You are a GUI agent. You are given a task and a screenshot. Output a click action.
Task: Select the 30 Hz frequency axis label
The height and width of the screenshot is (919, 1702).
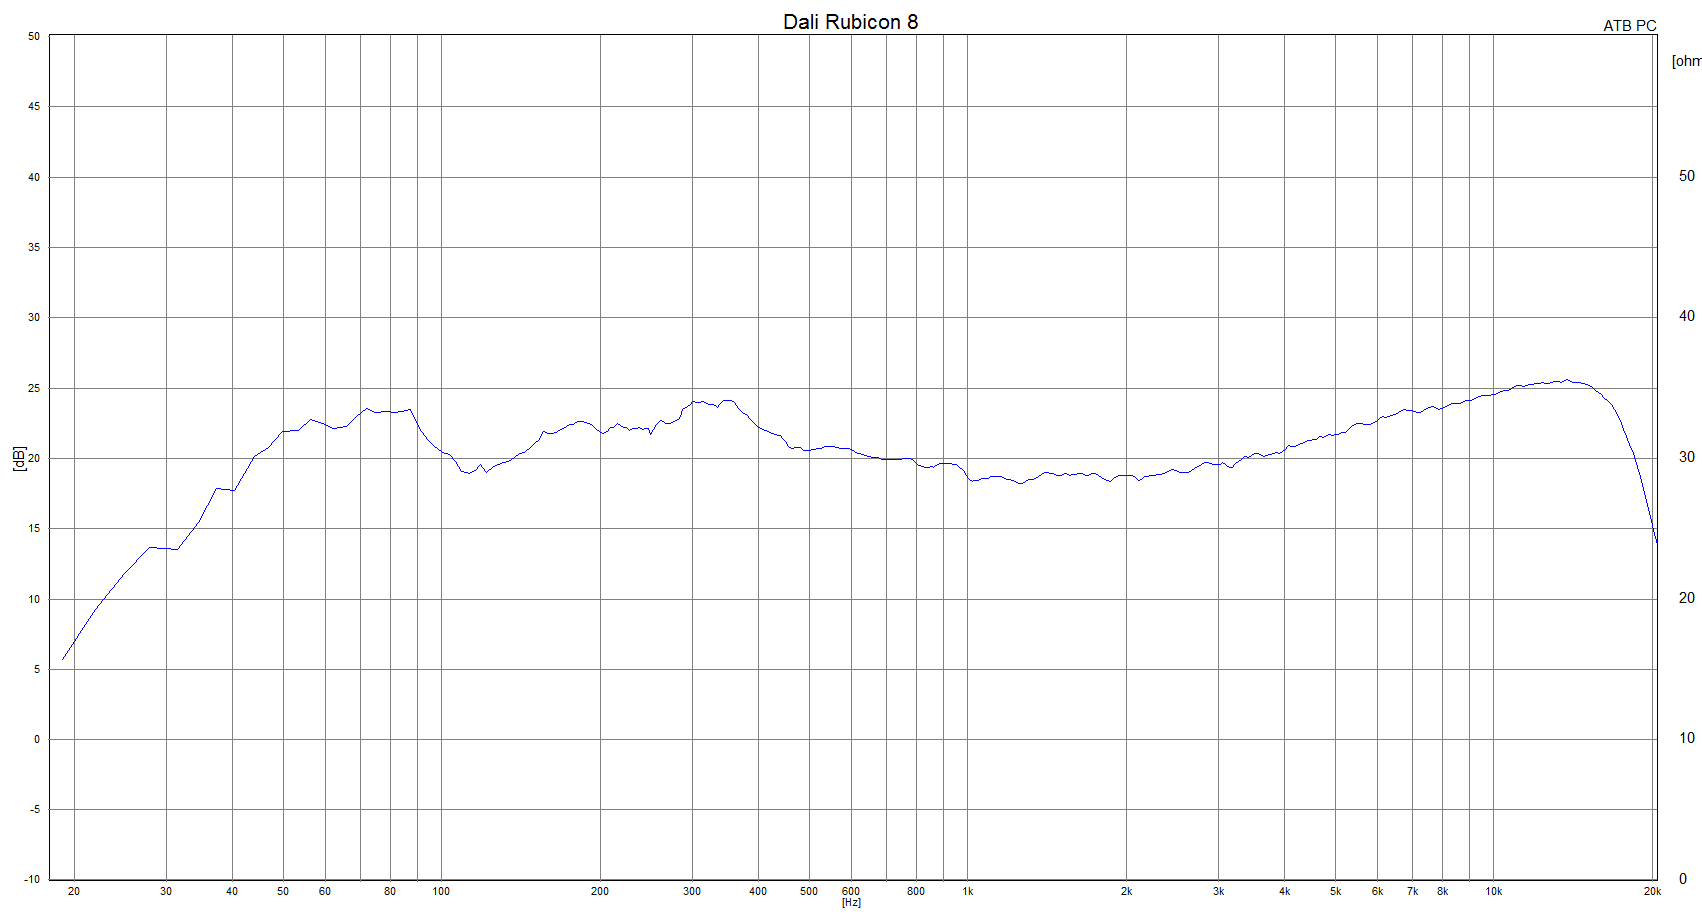(x=166, y=891)
